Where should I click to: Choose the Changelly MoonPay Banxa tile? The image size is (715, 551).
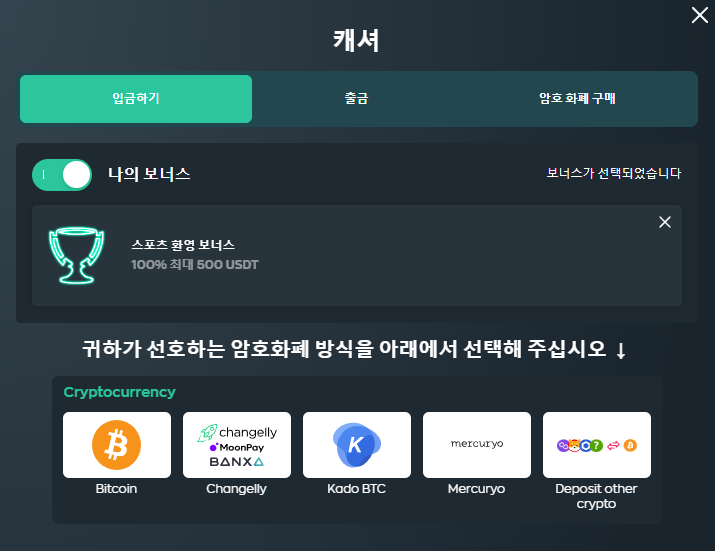(x=237, y=445)
